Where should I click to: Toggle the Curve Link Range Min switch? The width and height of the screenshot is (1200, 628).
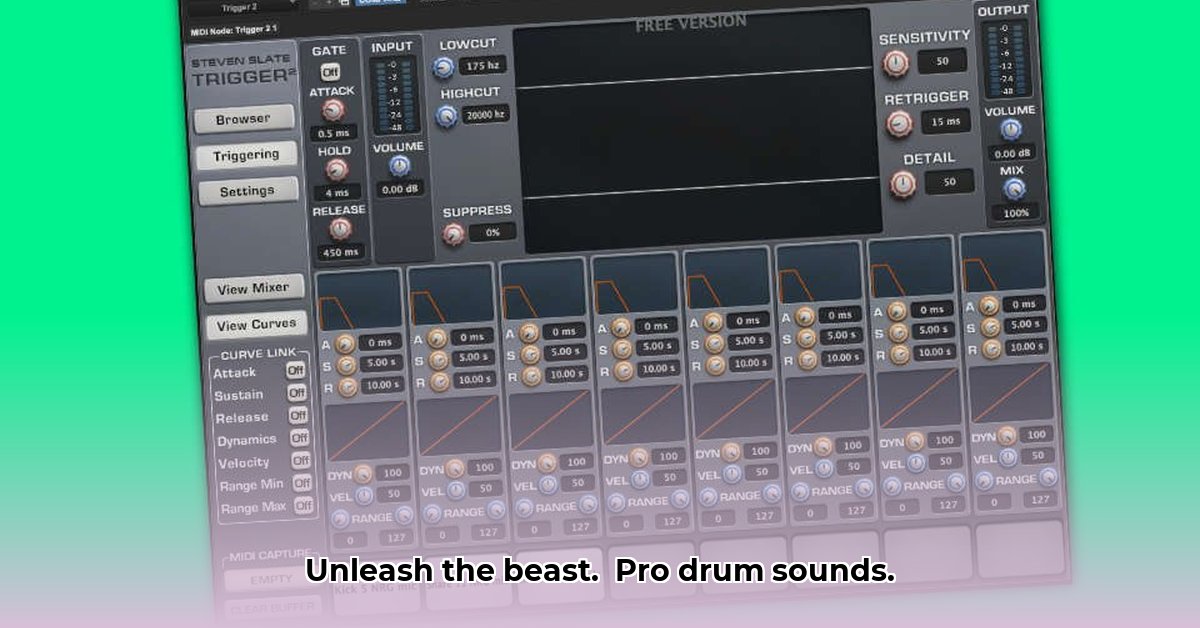tap(302, 484)
